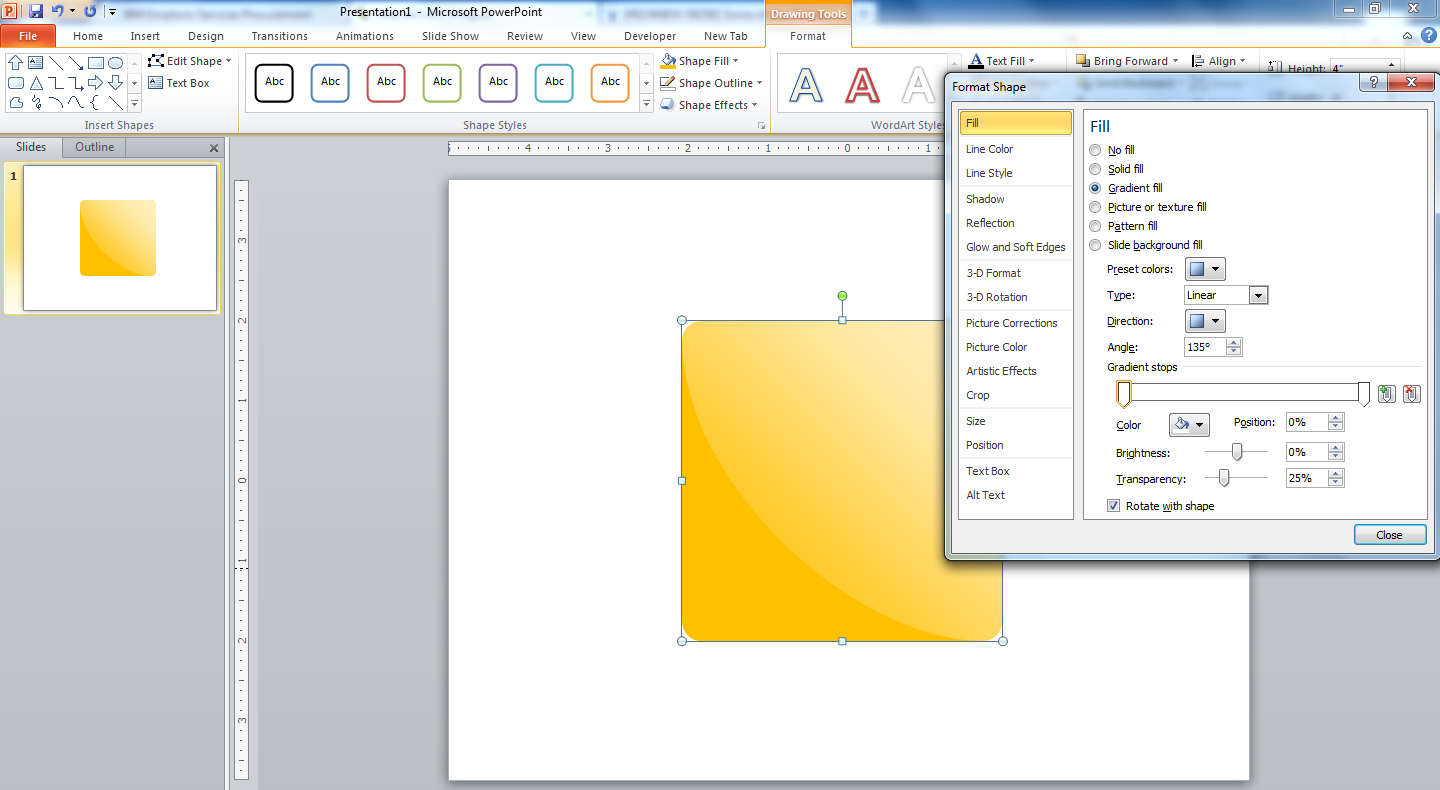Switch to the Animations ribbon tab
The image size is (1440, 790).
point(365,36)
